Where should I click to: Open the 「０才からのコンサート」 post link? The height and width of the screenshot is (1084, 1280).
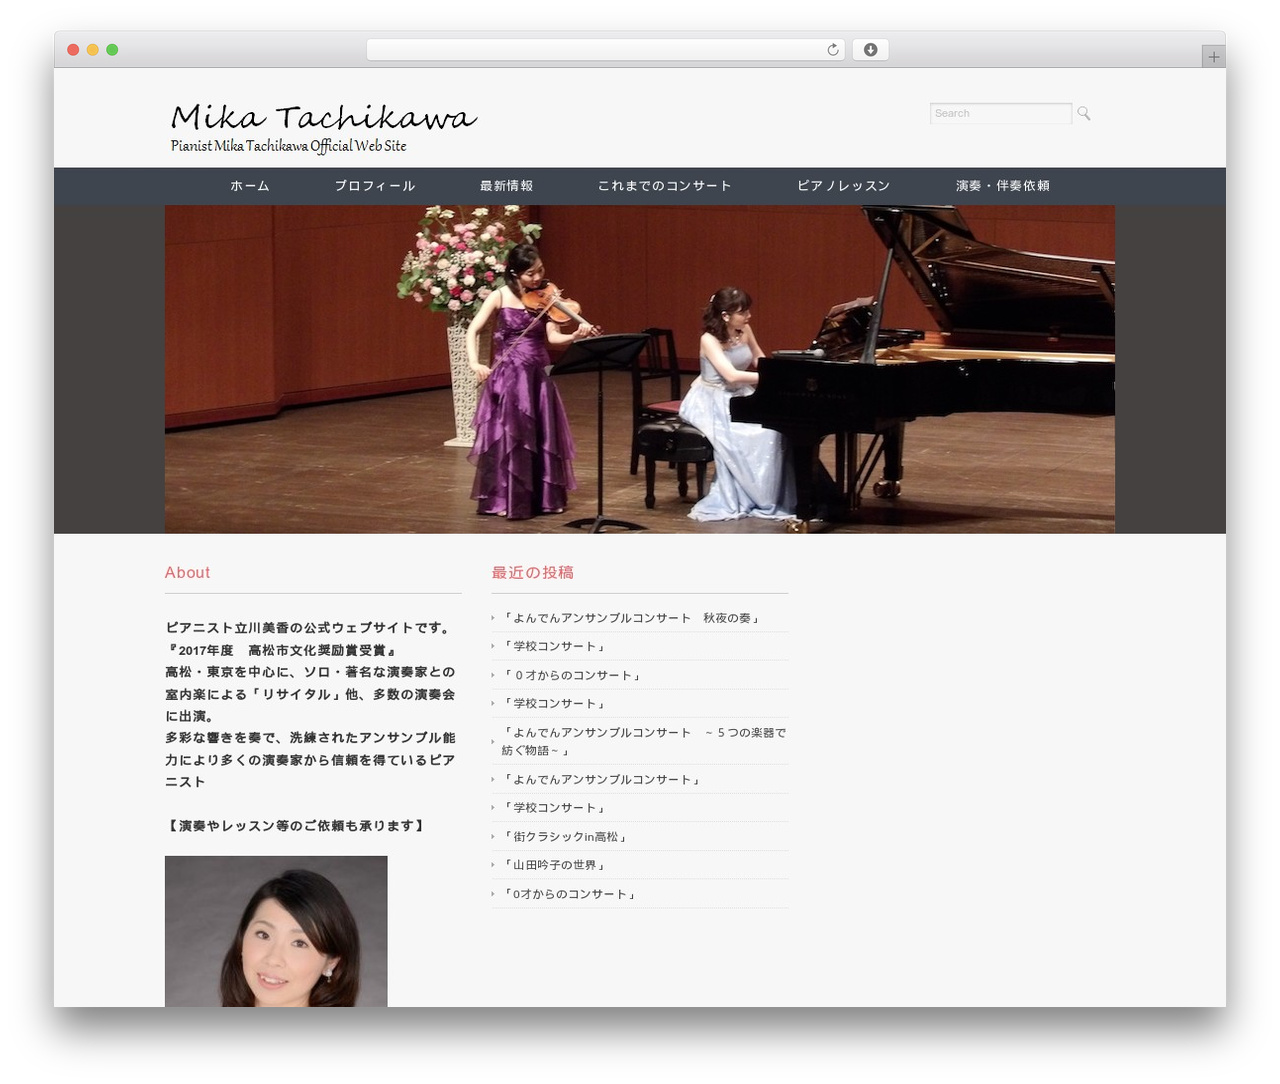(572, 675)
